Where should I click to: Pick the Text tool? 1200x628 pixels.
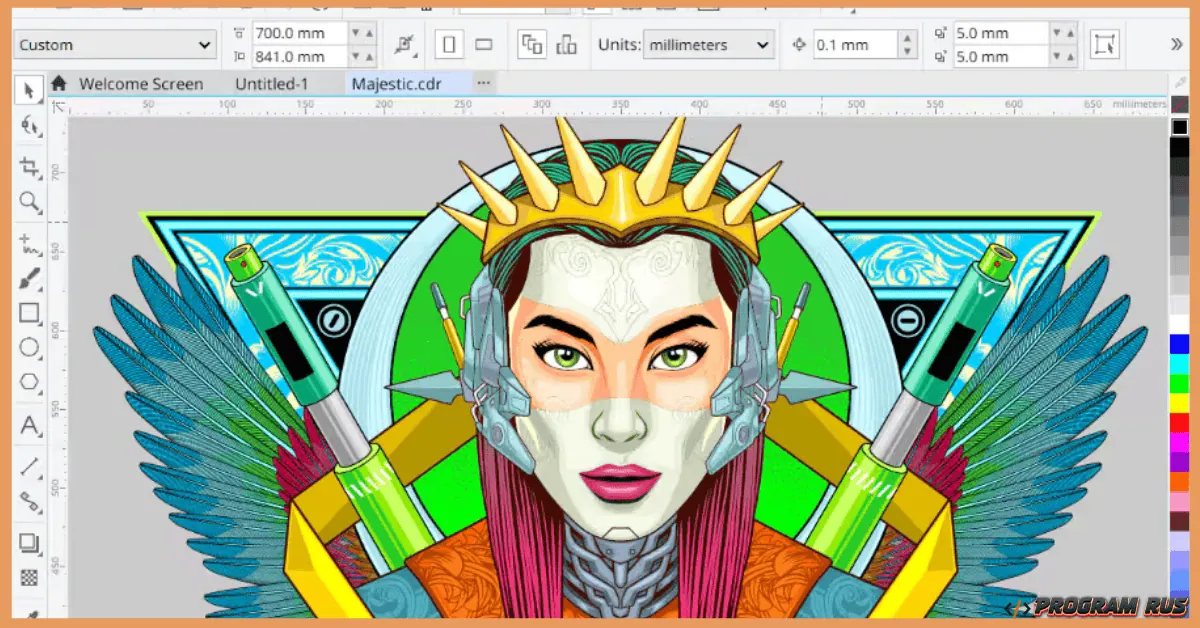pos(30,427)
